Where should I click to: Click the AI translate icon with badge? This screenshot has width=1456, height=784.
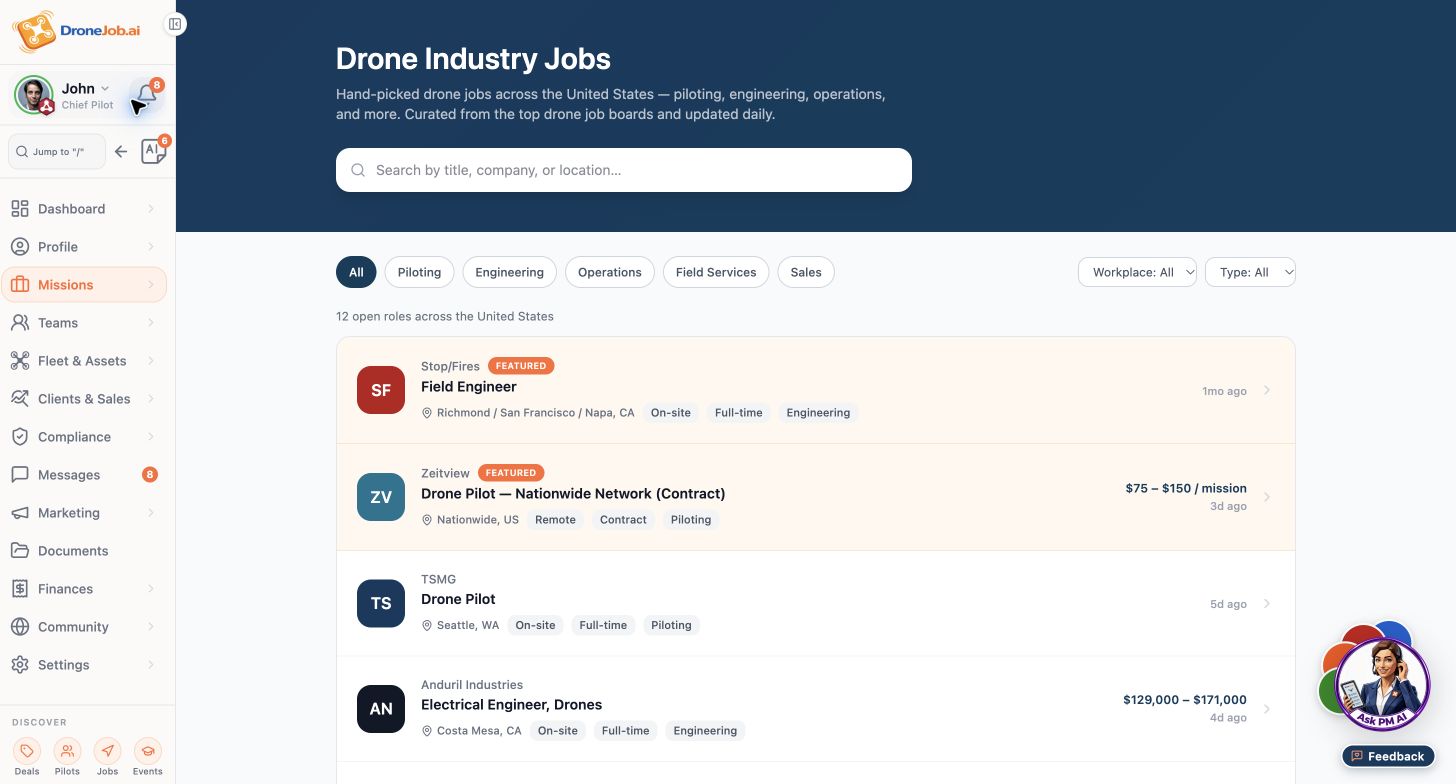click(x=153, y=151)
